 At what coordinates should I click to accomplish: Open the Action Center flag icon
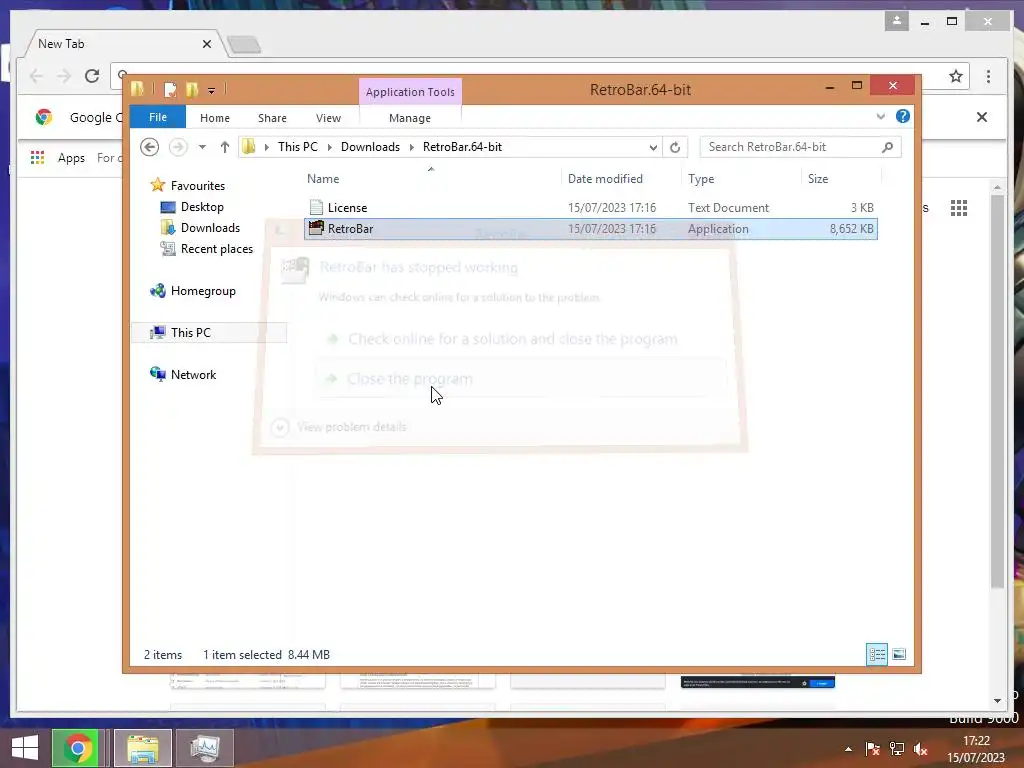point(872,749)
